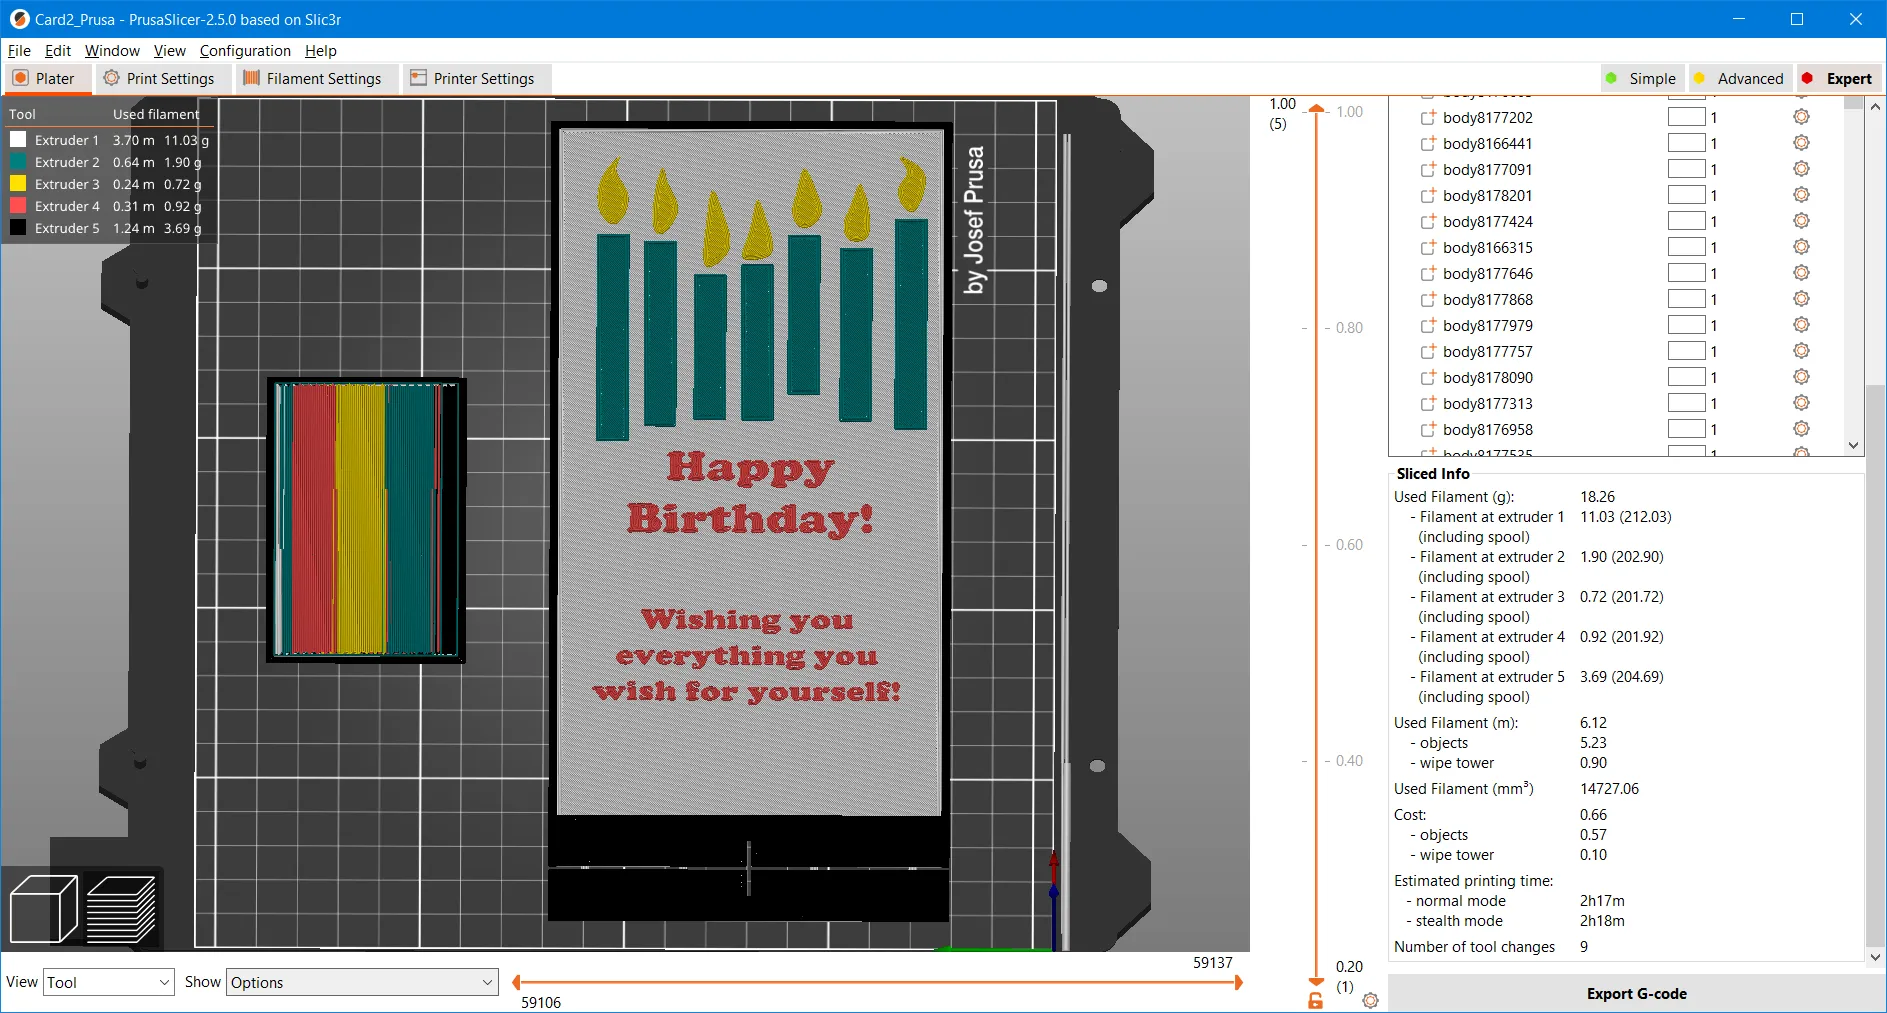1887x1013 pixels.
Task: Click the add-part icon beside body8166441
Action: tap(1427, 143)
